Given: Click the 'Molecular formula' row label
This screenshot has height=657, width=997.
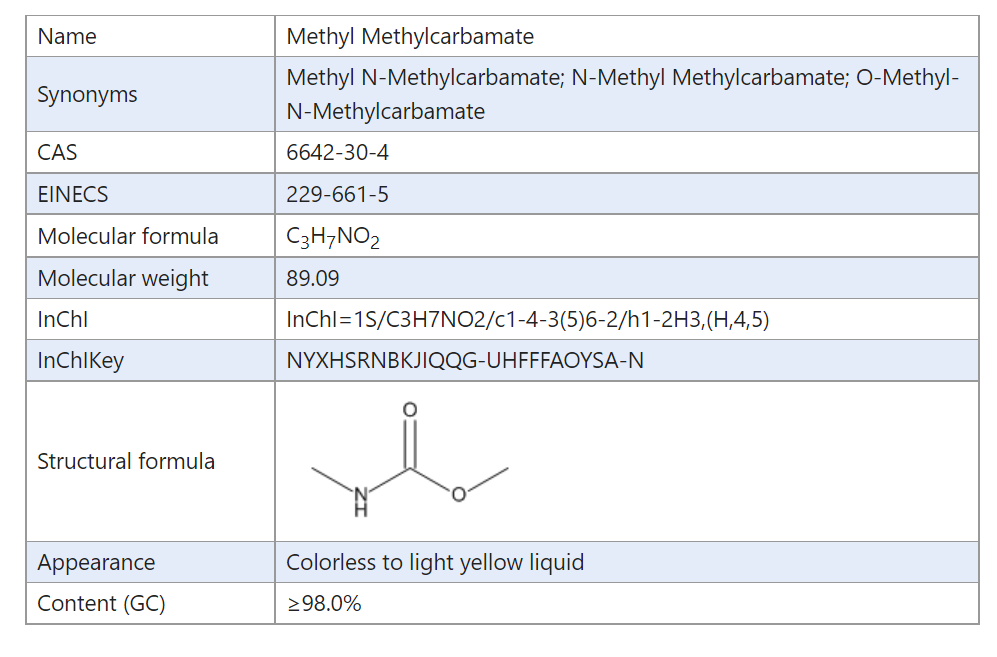Looking at the screenshot, I should pyautogui.click(x=128, y=236).
